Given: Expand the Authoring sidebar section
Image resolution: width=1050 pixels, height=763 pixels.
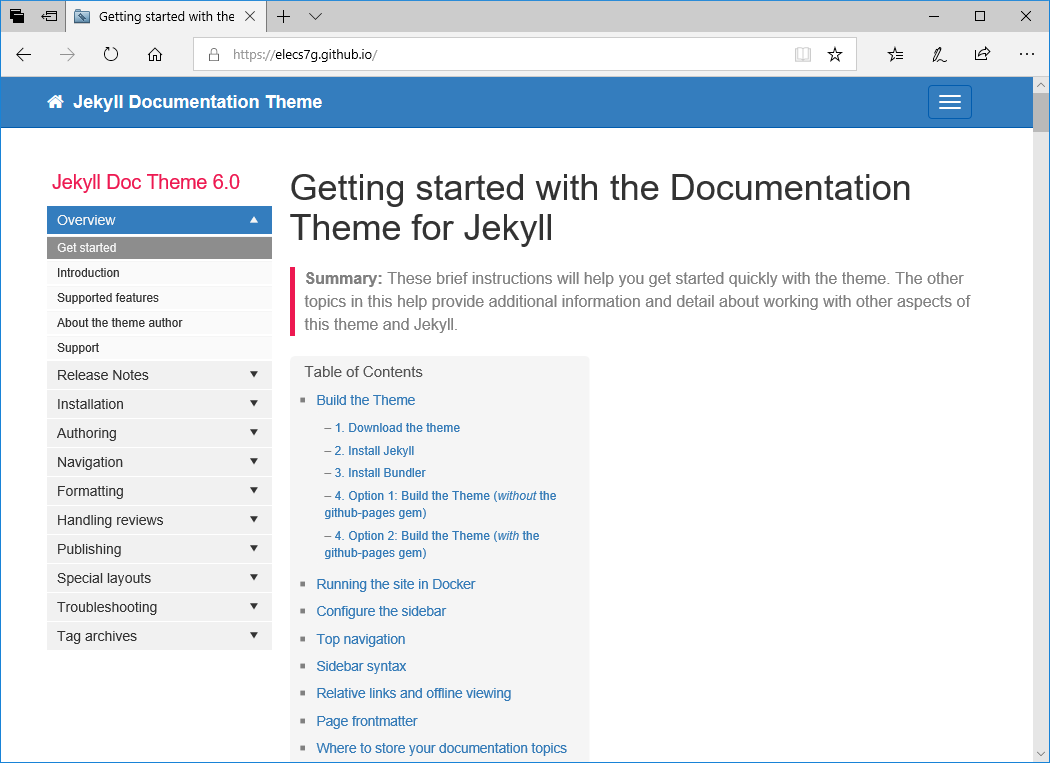Looking at the screenshot, I should [x=159, y=433].
